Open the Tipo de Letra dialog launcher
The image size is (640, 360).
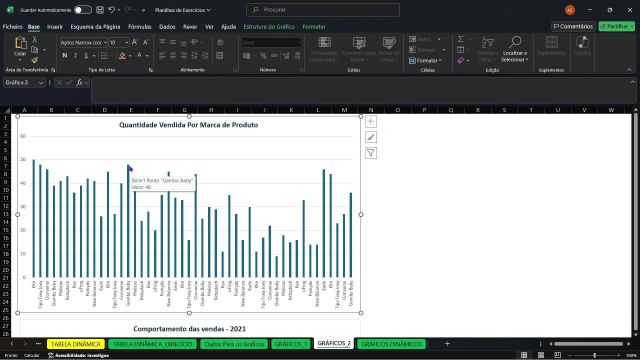(x=151, y=70)
